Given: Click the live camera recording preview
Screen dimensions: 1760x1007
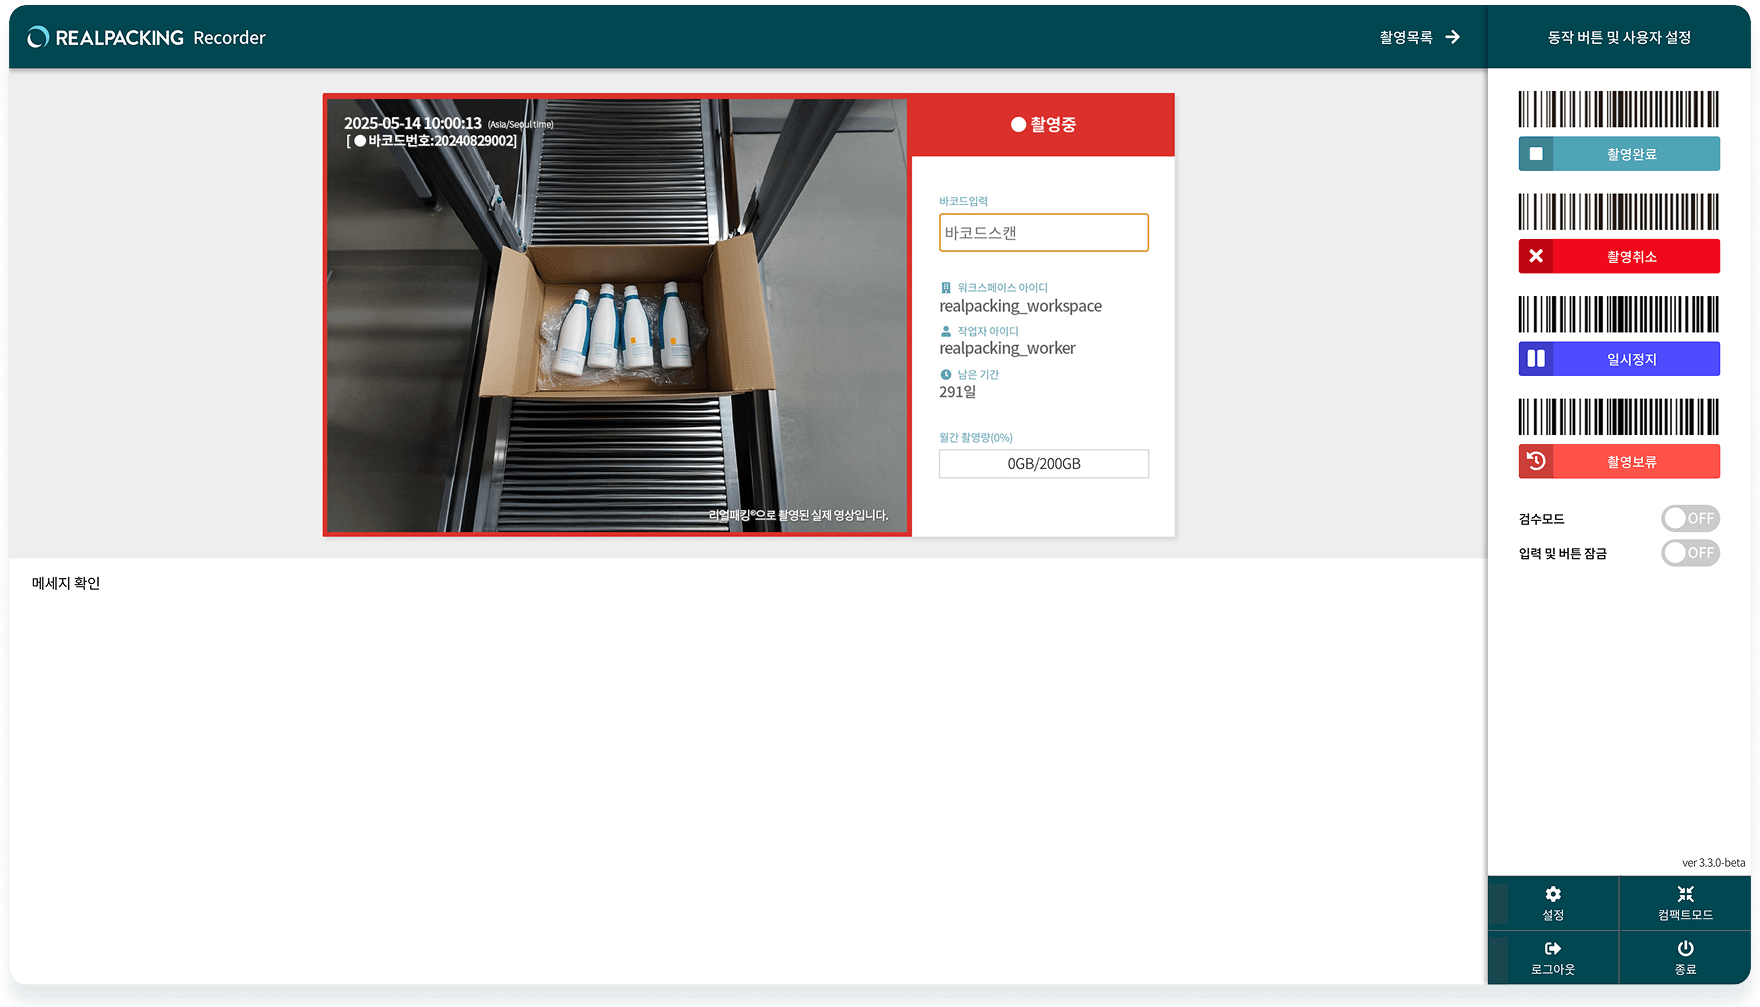Looking at the screenshot, I should click(617, 315).
